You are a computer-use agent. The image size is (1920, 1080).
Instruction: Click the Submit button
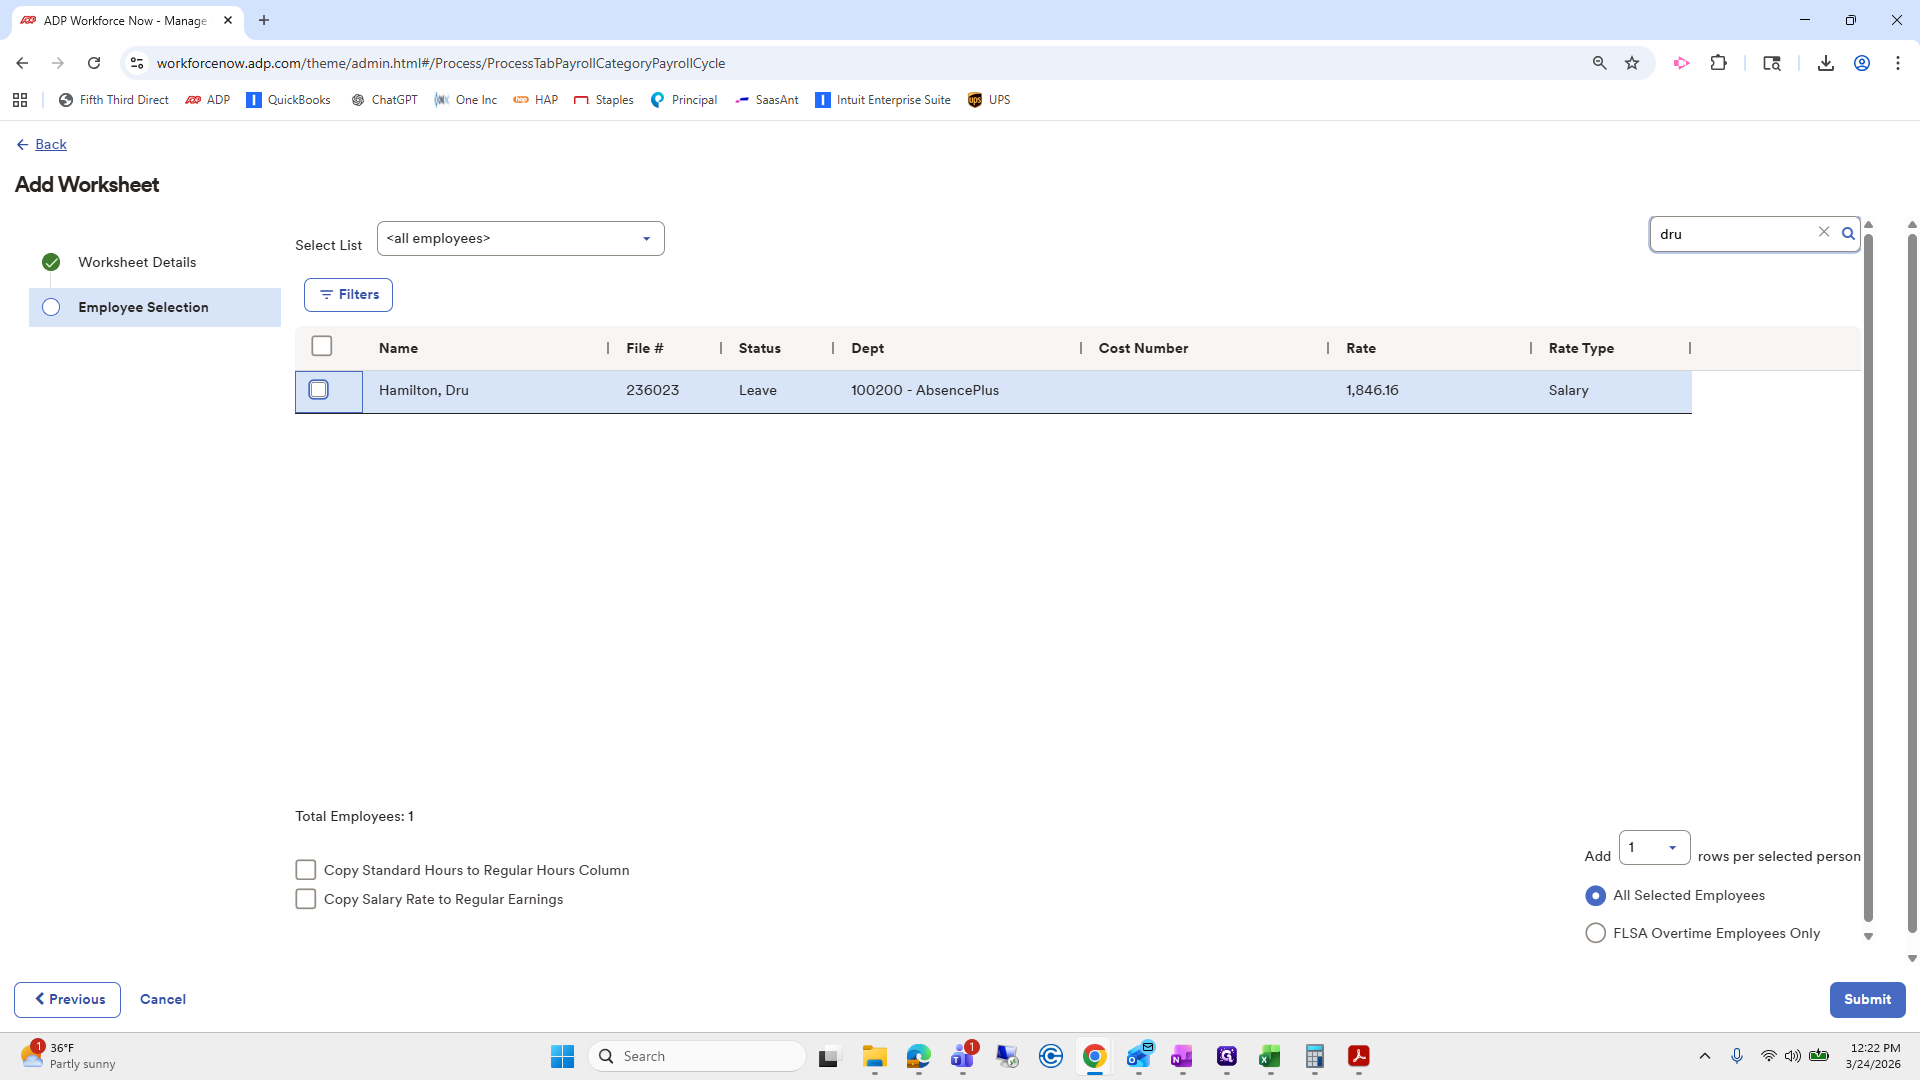tap(1866, 999)
